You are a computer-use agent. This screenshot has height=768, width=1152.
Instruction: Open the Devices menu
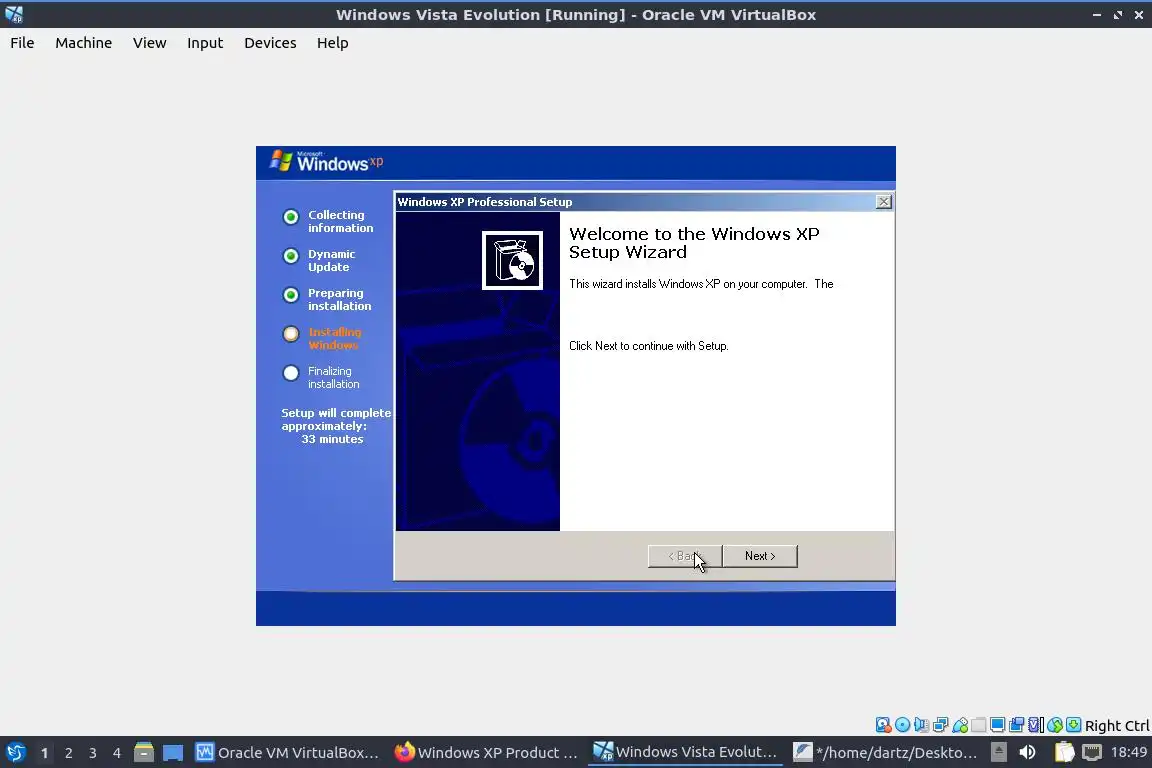pos(270,43)
